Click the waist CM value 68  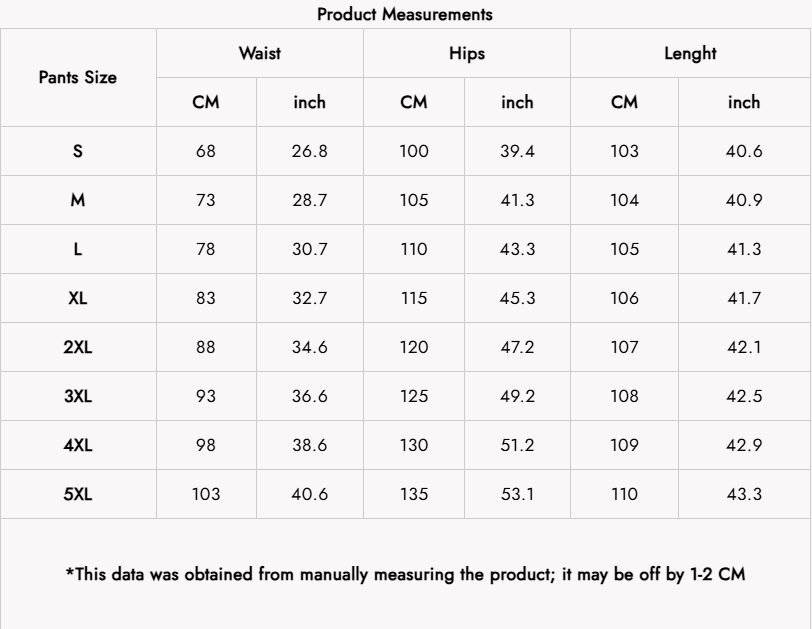coord(206,151)
